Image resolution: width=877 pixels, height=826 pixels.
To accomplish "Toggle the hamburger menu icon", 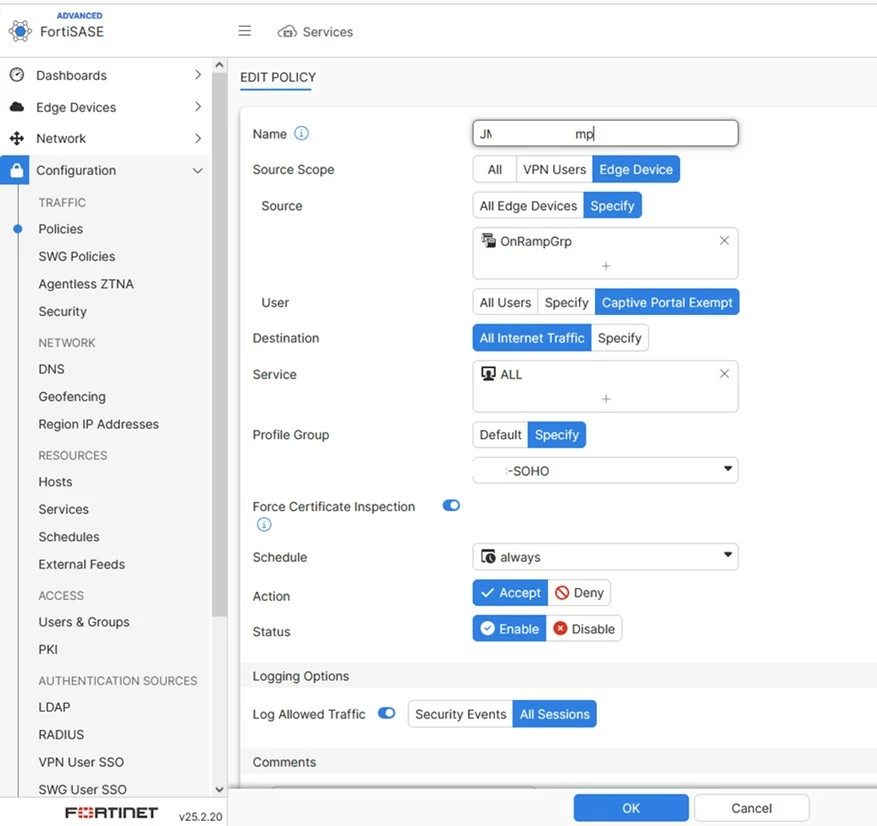I will click(244, 31).
